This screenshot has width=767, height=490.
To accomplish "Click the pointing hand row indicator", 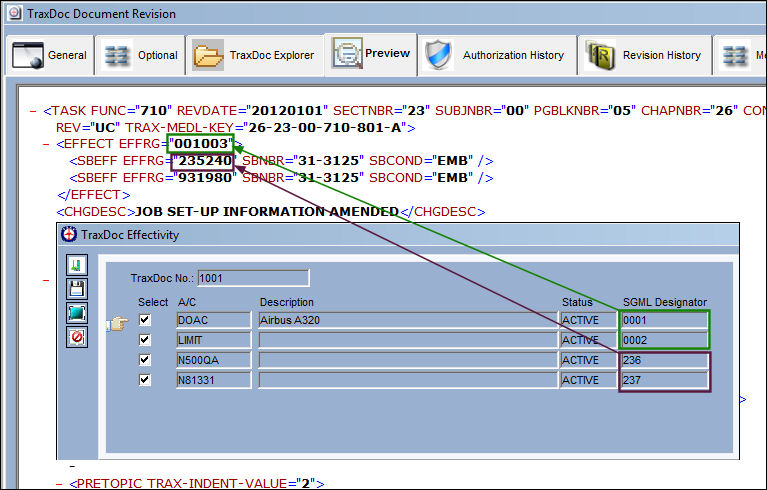I will [x=117, y=323].
